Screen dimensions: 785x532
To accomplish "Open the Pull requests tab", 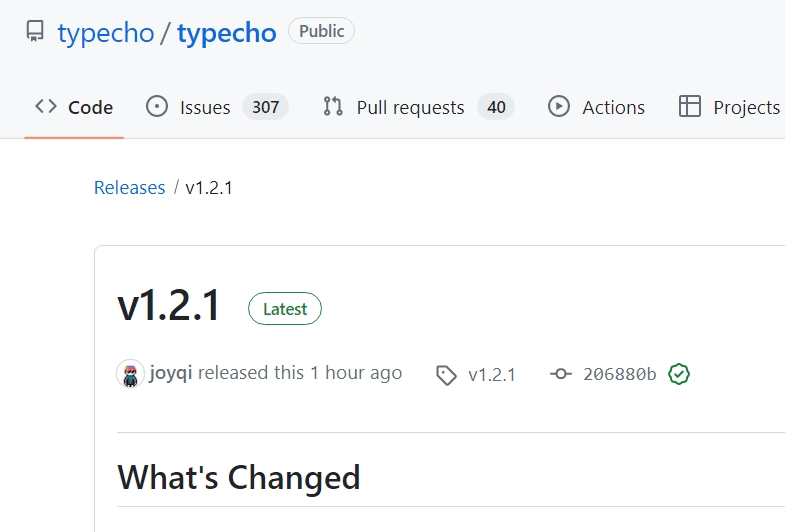I will point(419,107).
